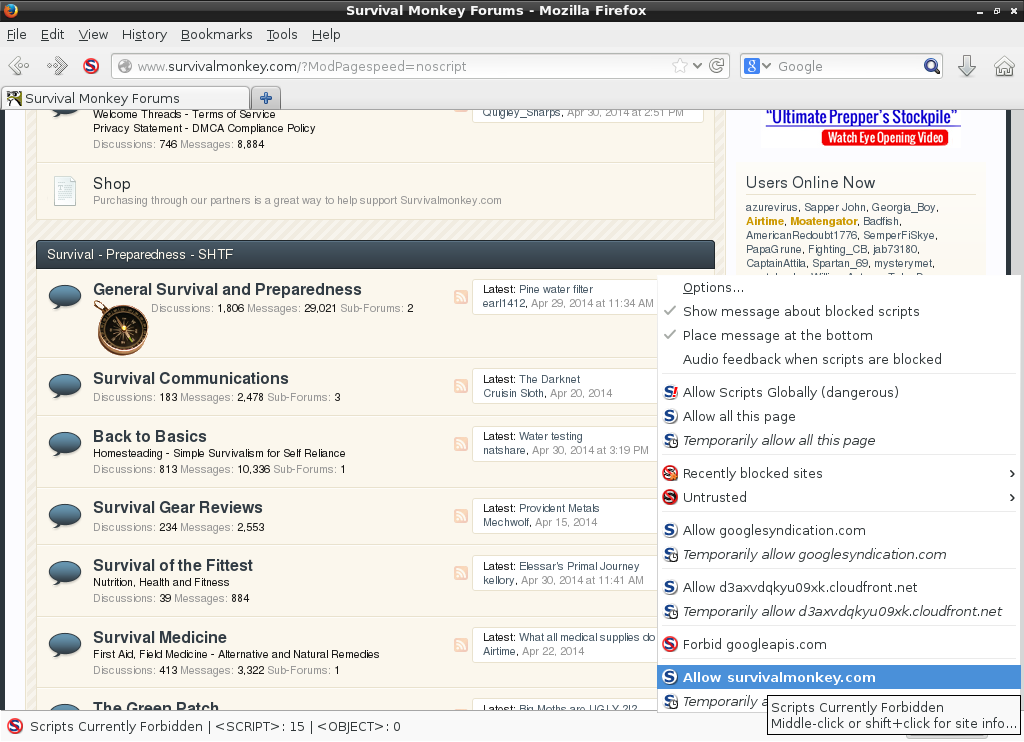
Task: Open the File menu
Action: click(x=16, y=35)
